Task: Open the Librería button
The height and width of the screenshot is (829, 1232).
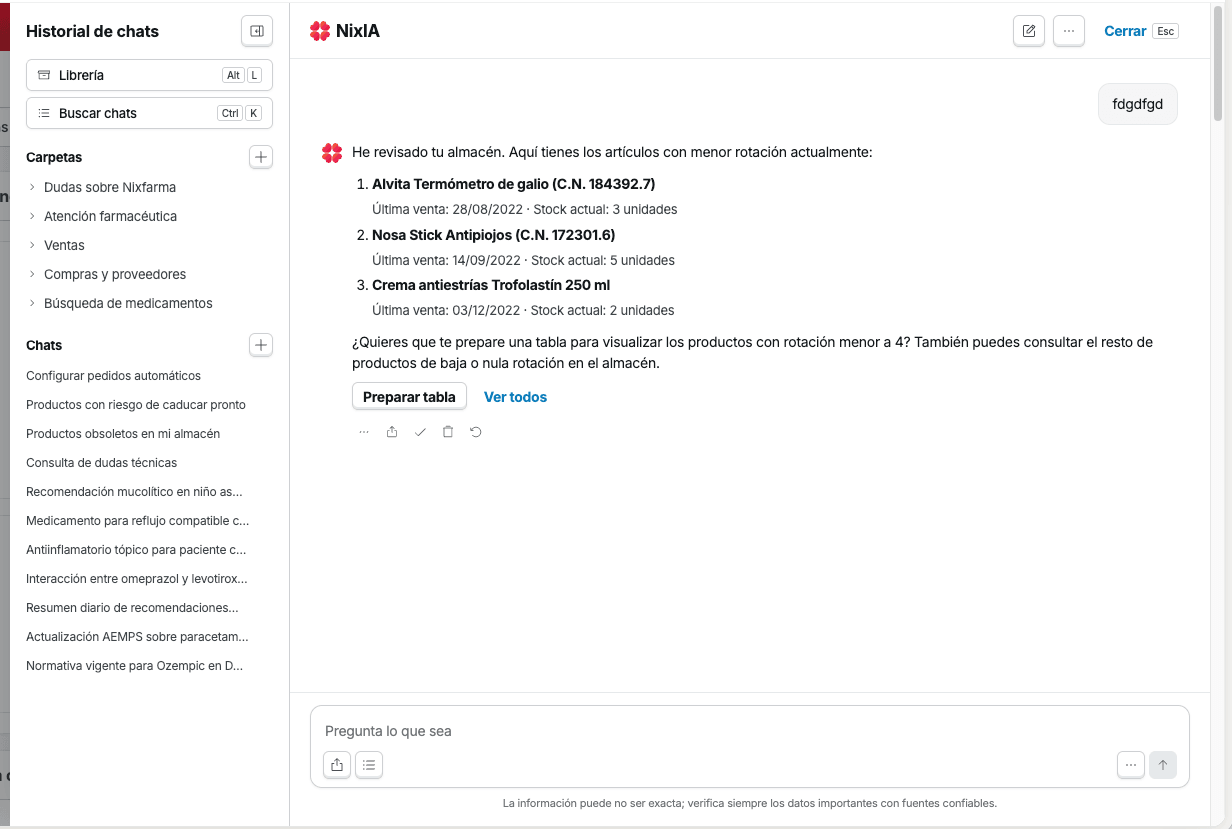Action: click(149, 75)
